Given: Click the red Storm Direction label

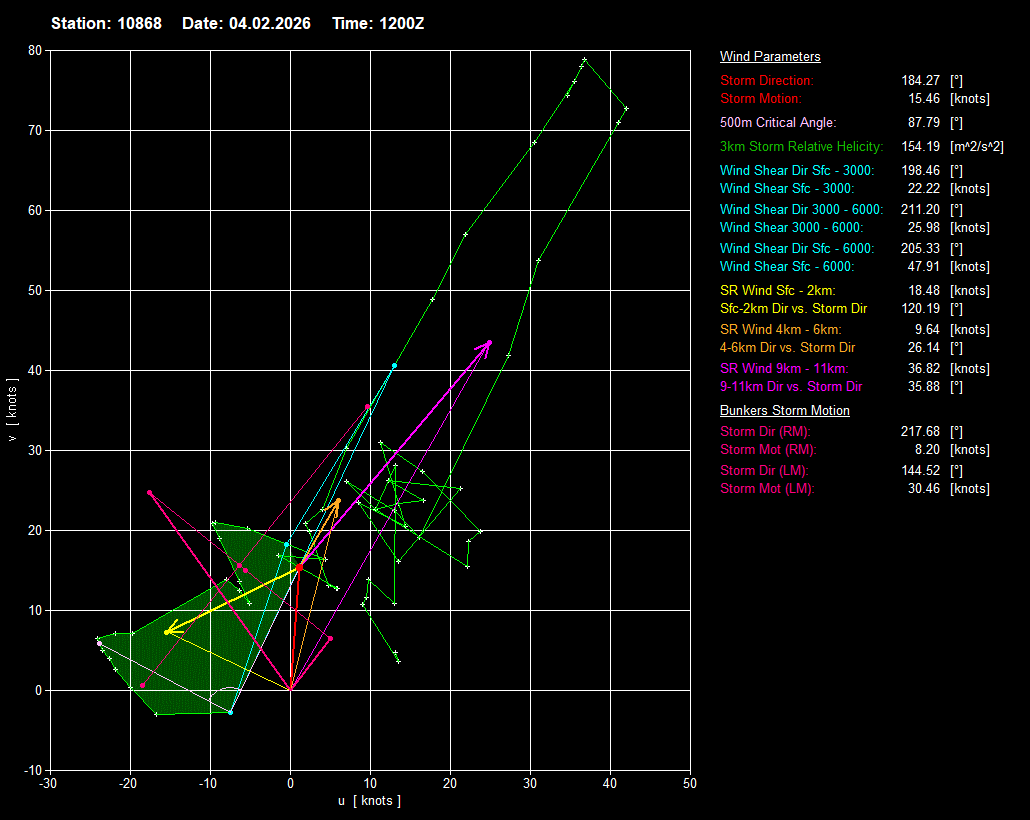Looking at the screenshot, I should point(767,80).
